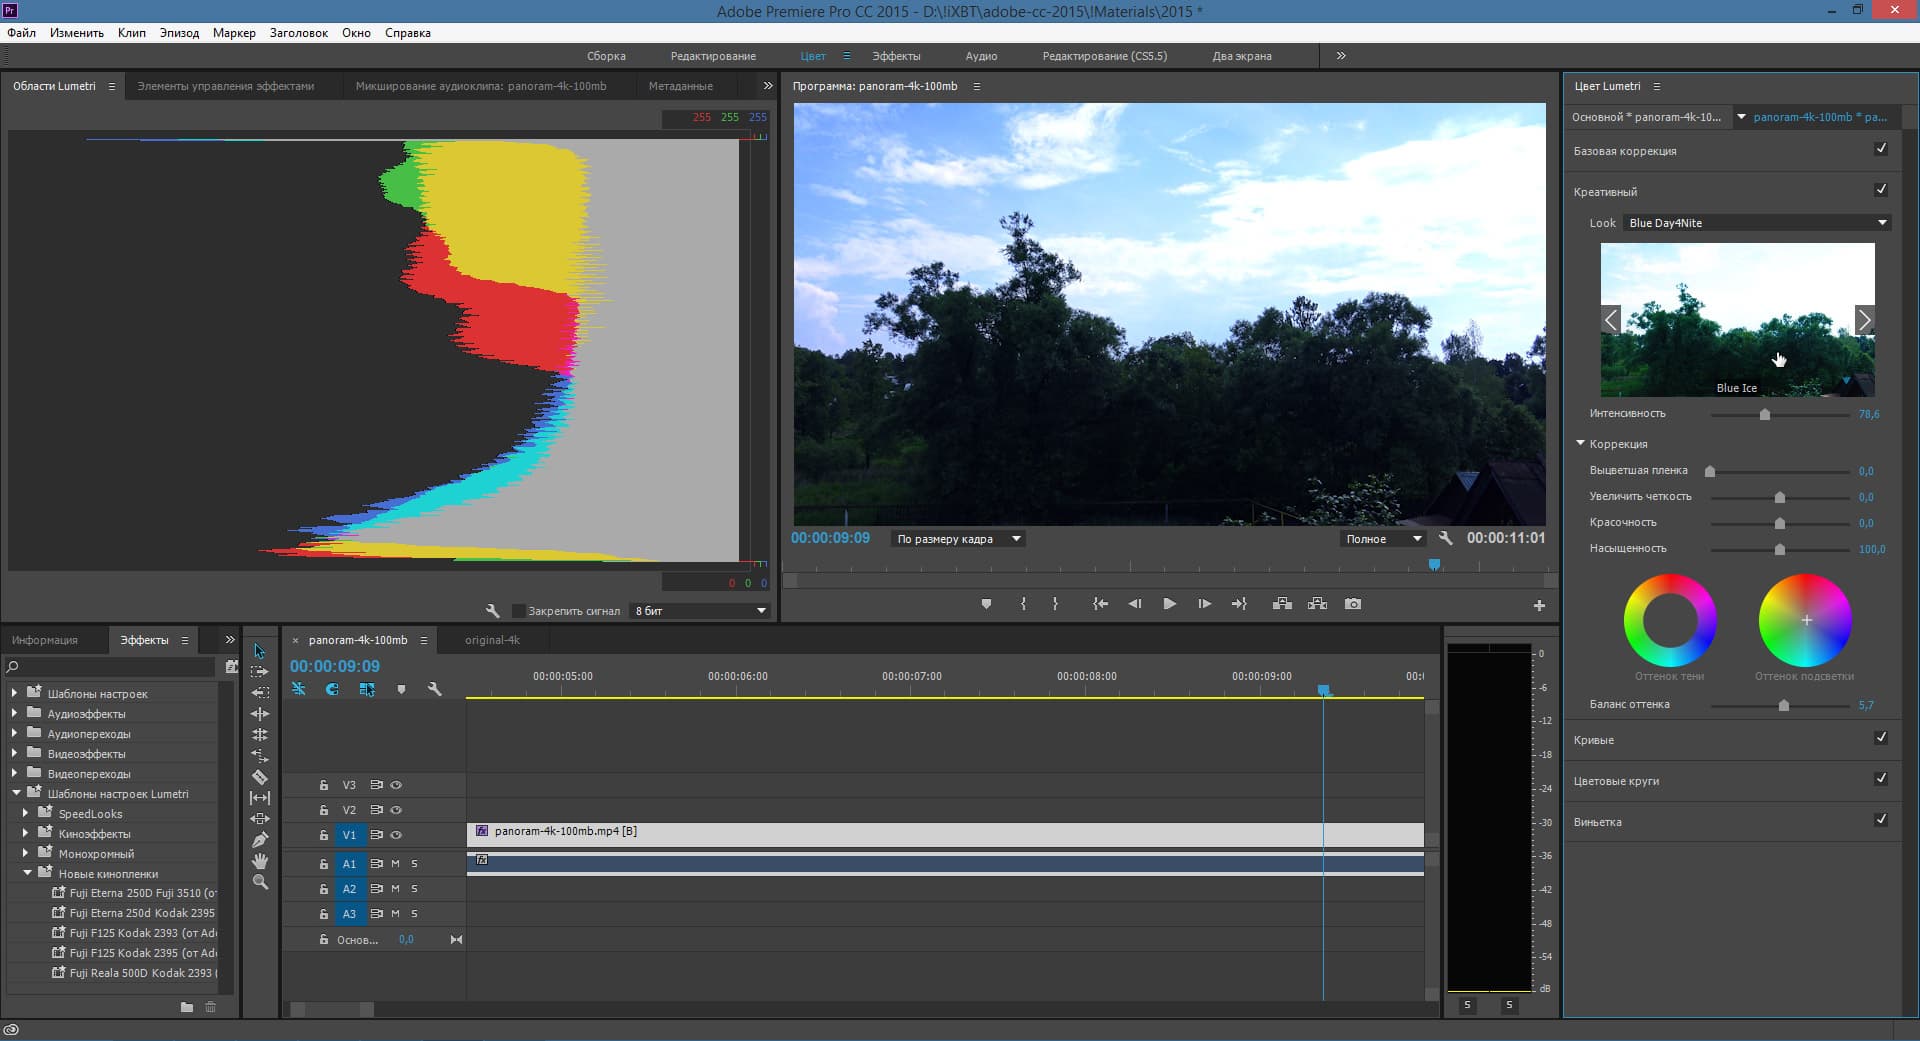
Task: Uncheck the Виньетка section checkbox
Action: 1880,820
